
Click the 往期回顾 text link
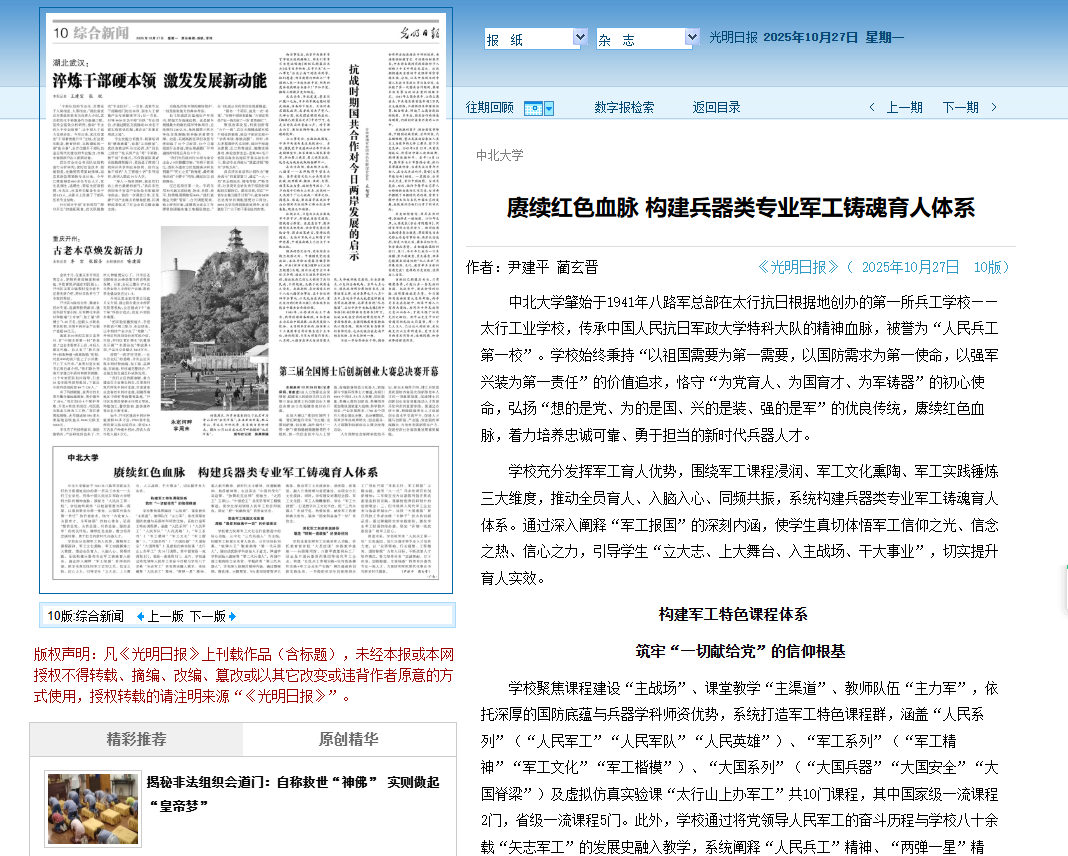(490, 108)
